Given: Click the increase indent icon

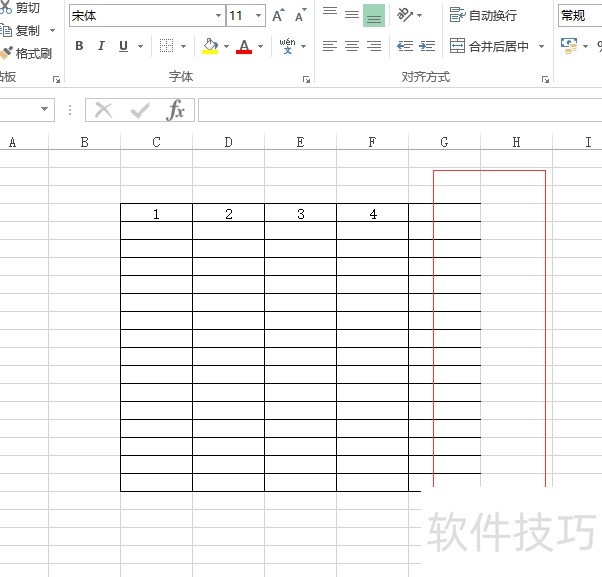Looking at the screenshot, I should point(427,46).
